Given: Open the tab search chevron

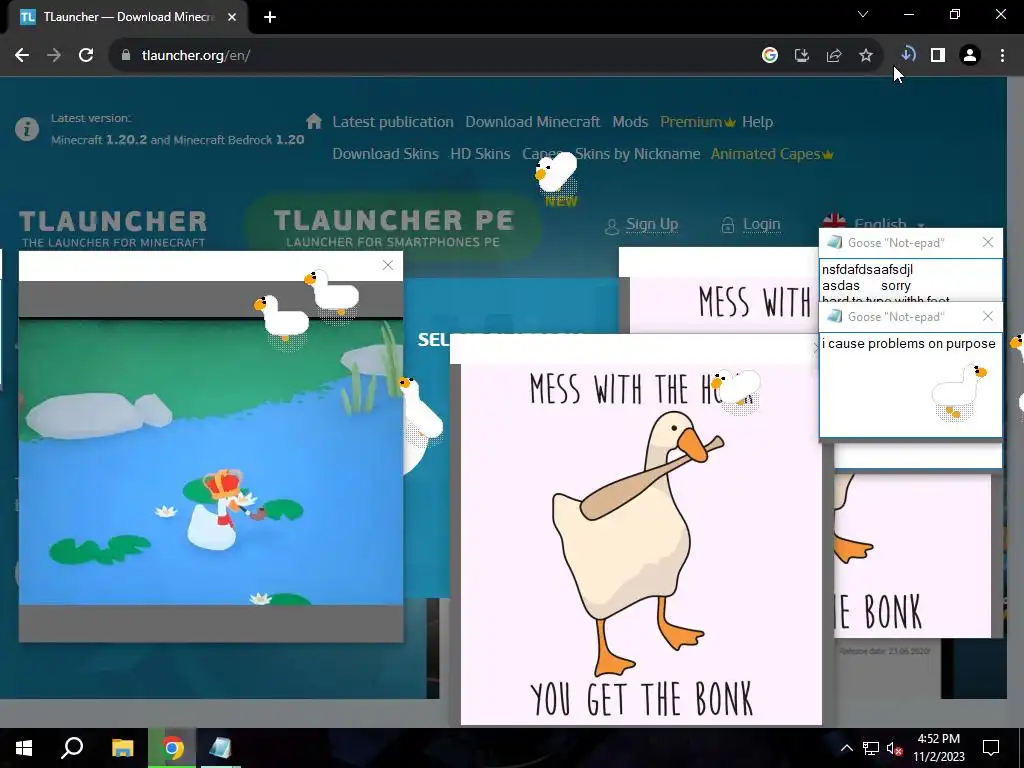Looking at the screenshot, I should coord(863,14).
